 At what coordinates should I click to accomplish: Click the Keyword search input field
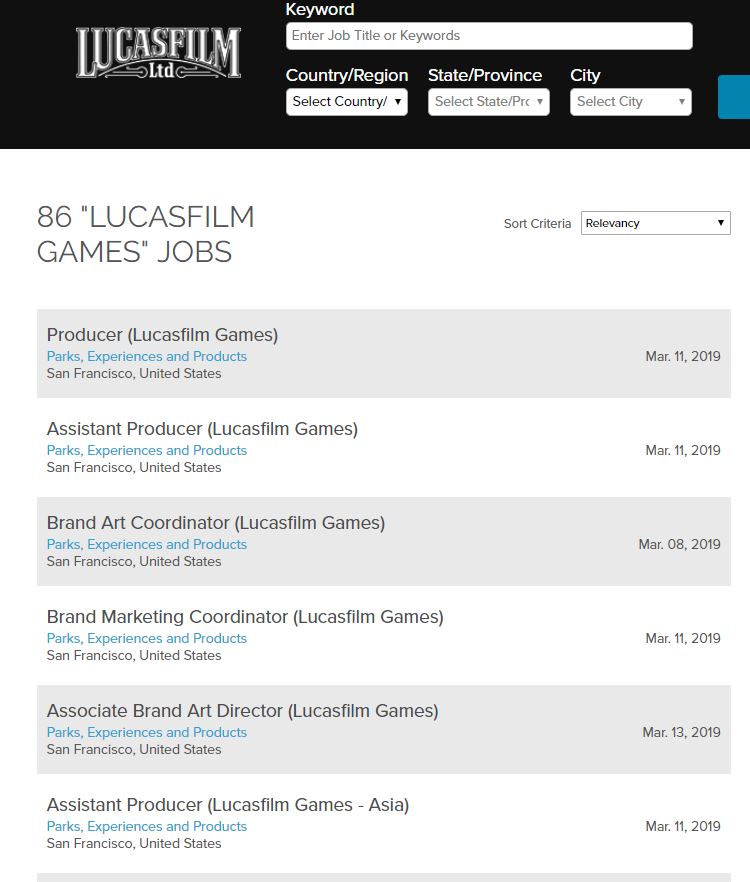pos(488,36)
